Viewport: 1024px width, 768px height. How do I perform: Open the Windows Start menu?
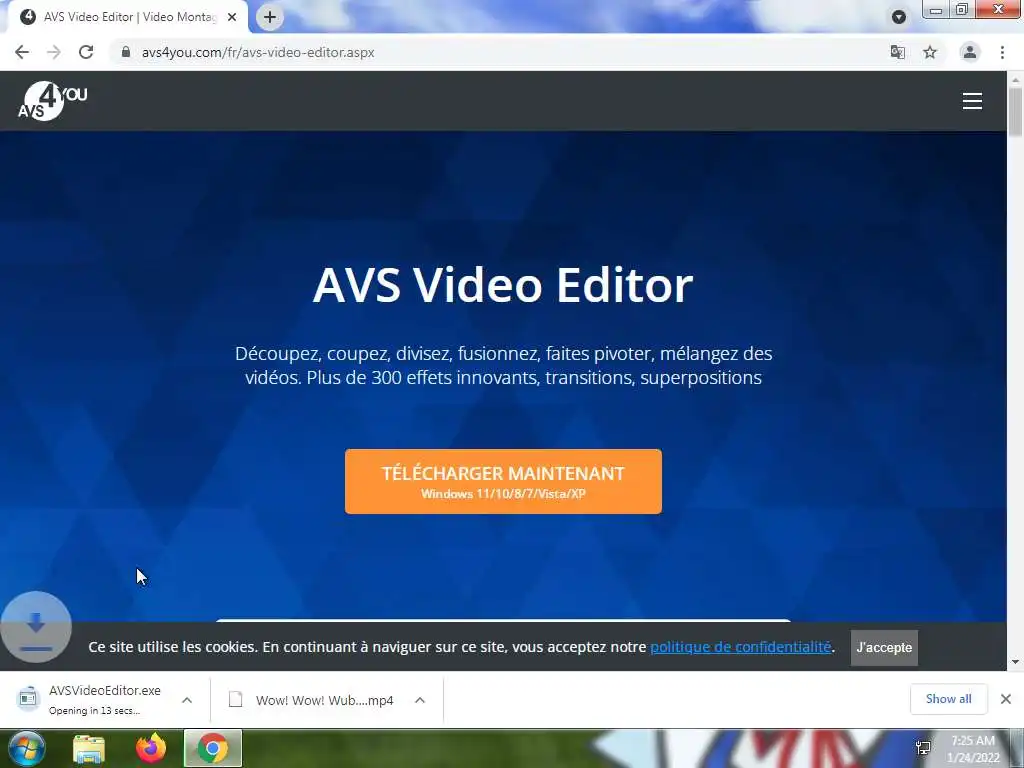(27, 748)
